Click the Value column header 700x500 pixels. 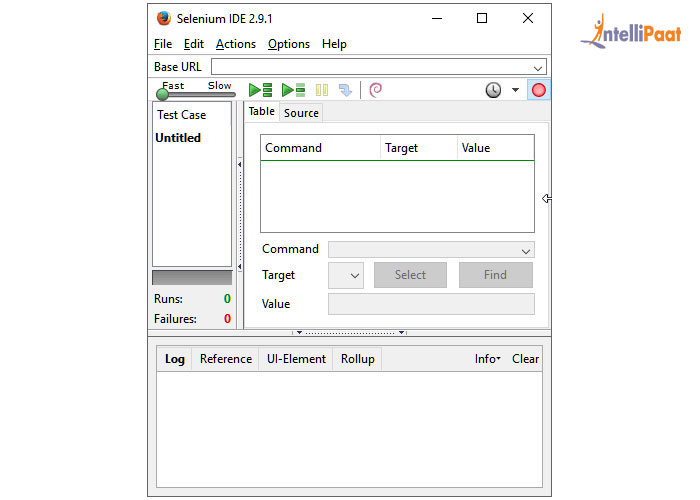point(496,148)
